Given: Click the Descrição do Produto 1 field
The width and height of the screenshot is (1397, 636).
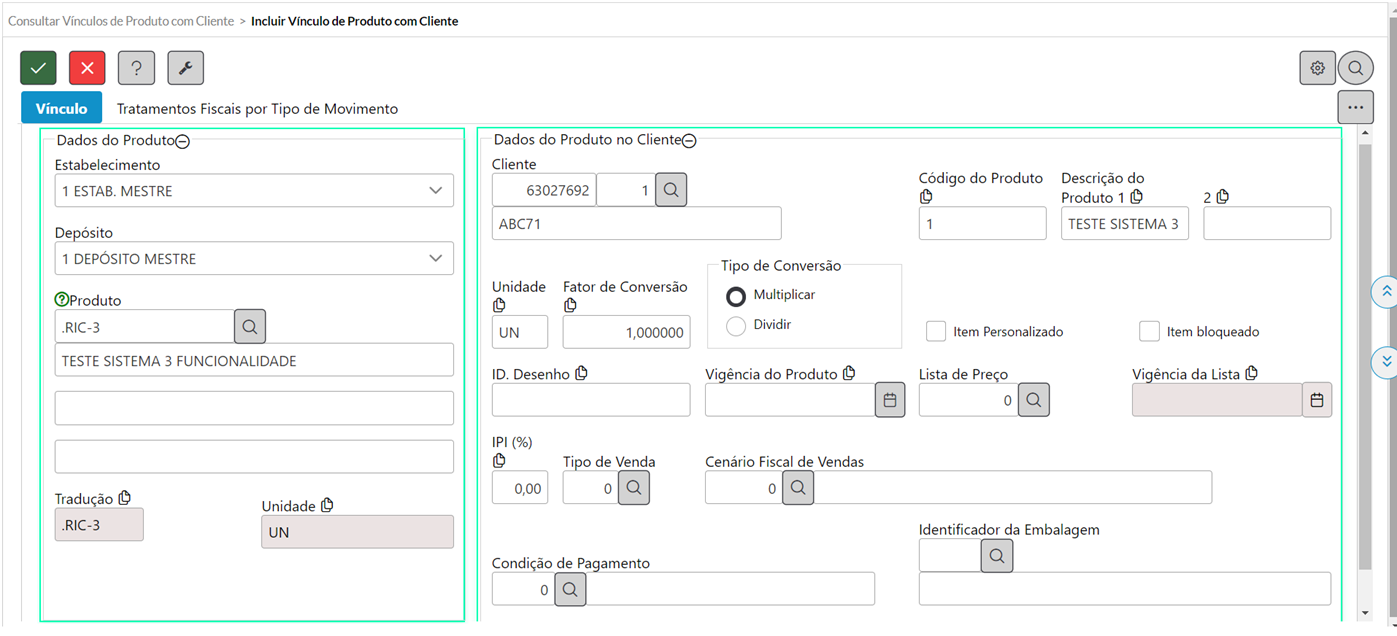Looking at the screenshot, I should click(1125, 224).
